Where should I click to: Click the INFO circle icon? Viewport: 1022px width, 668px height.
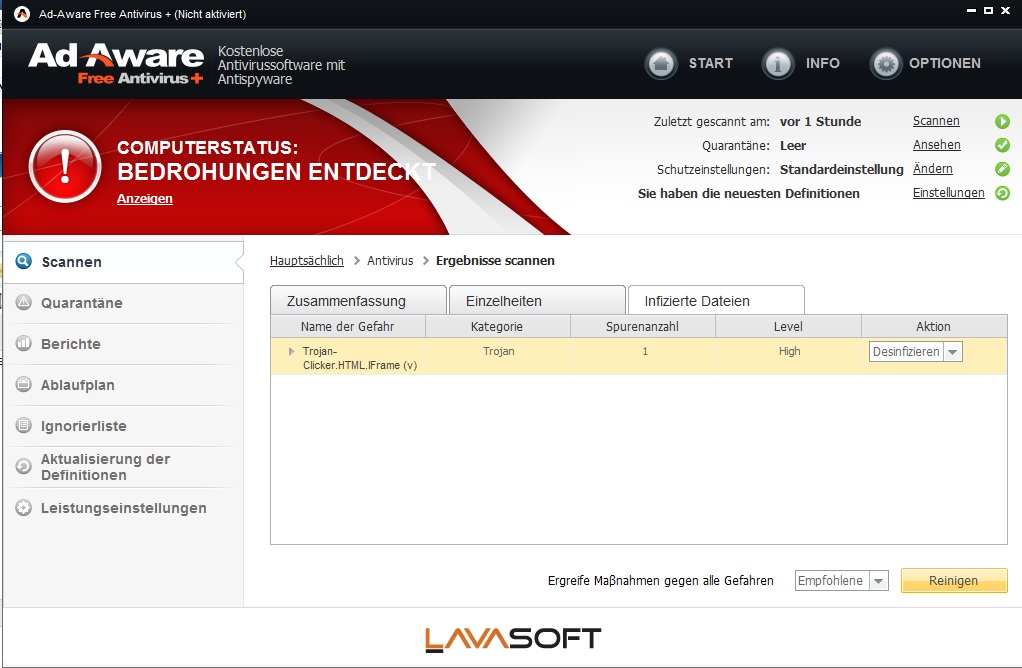pyautogui.click(x=778, y=64)
